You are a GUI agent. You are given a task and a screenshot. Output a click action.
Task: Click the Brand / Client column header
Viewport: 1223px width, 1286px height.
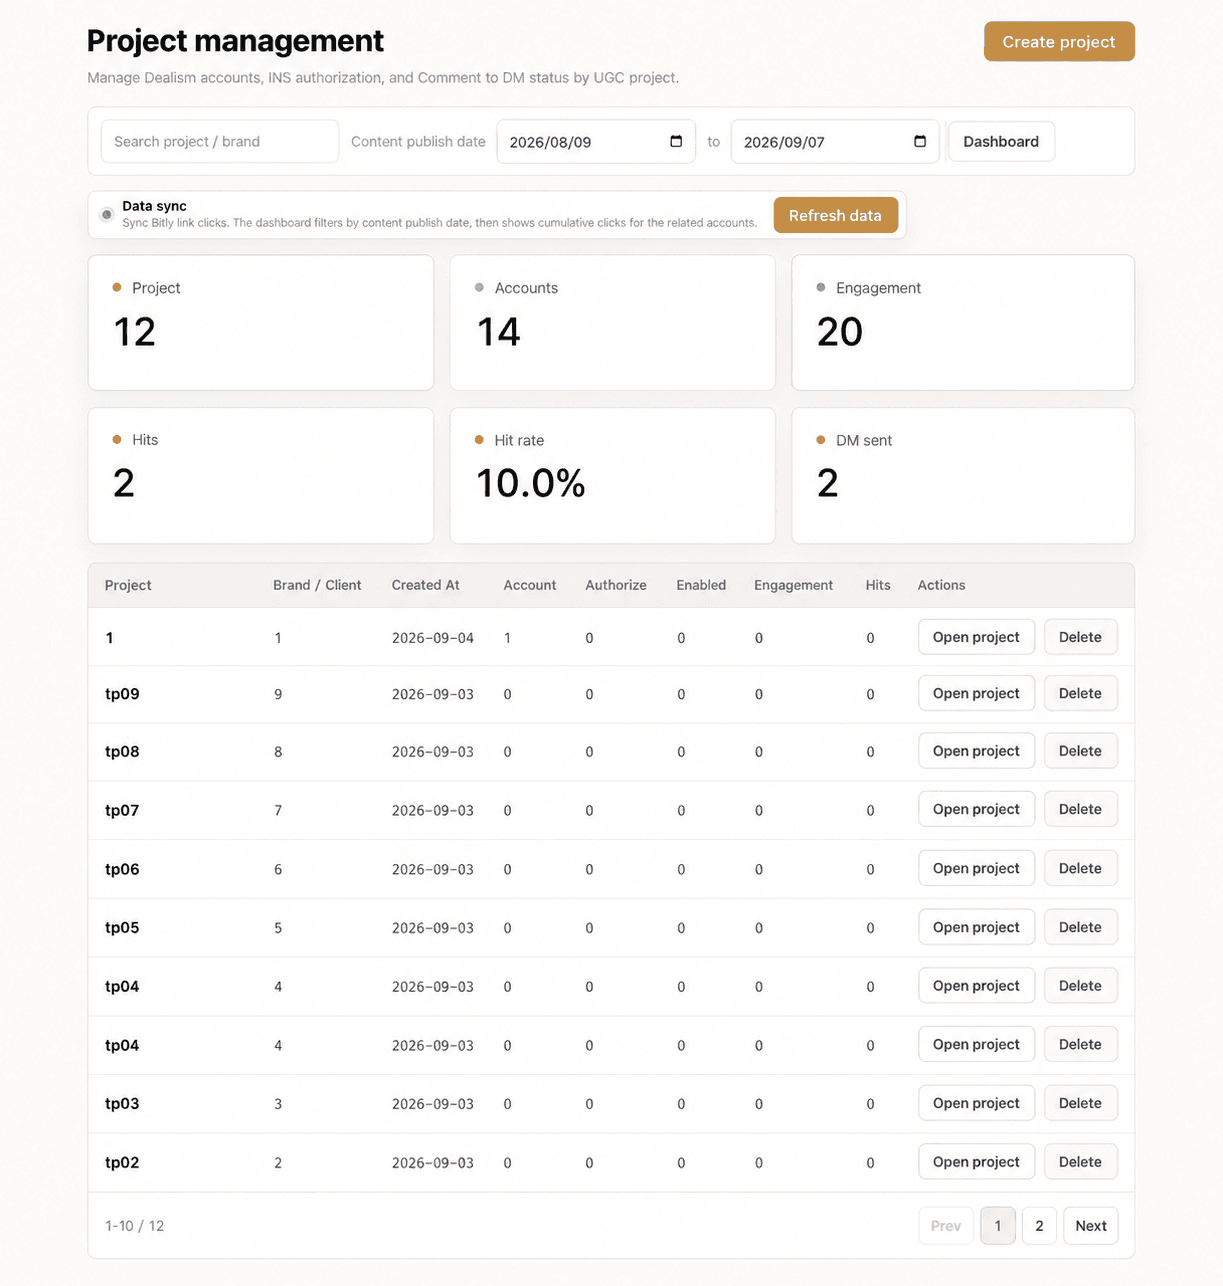pos(317,585)
